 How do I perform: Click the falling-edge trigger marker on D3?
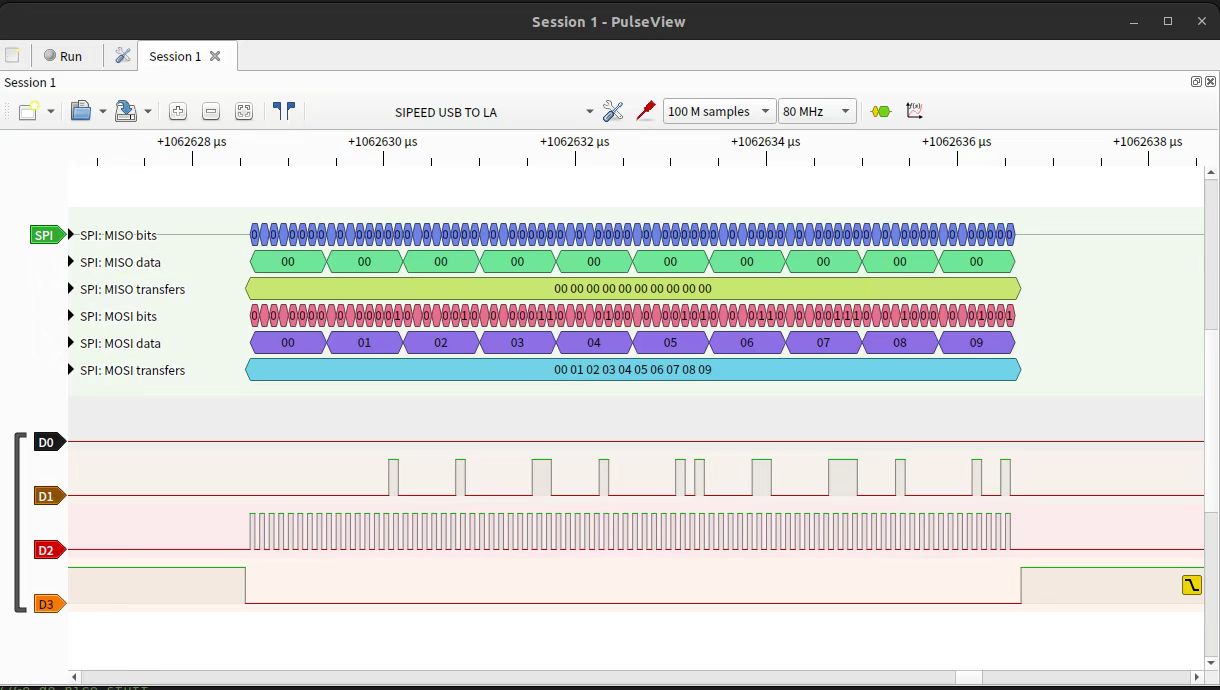(1191, 585)
